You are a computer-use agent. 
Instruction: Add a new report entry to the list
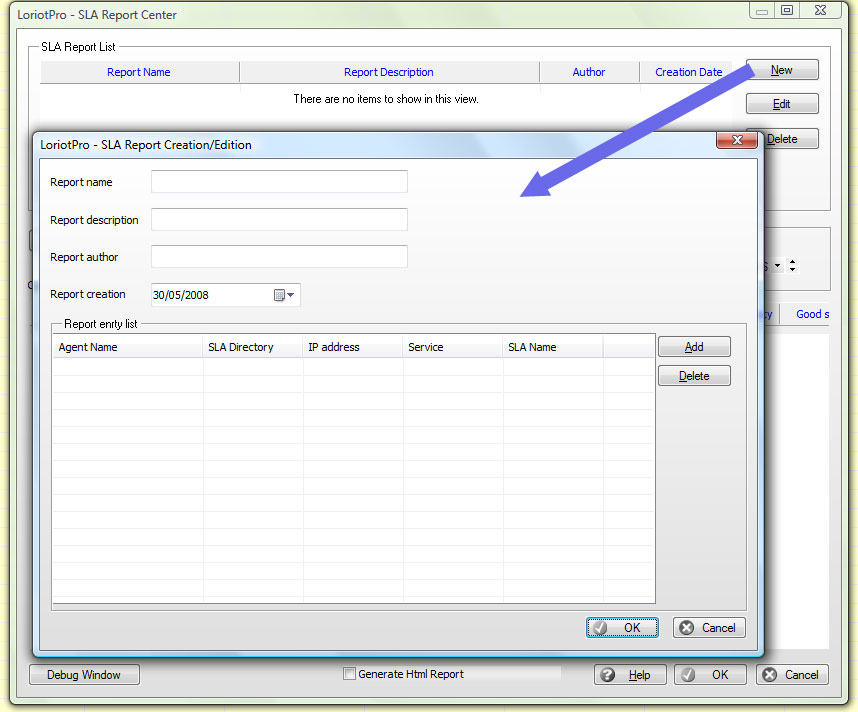coord(694,347)
